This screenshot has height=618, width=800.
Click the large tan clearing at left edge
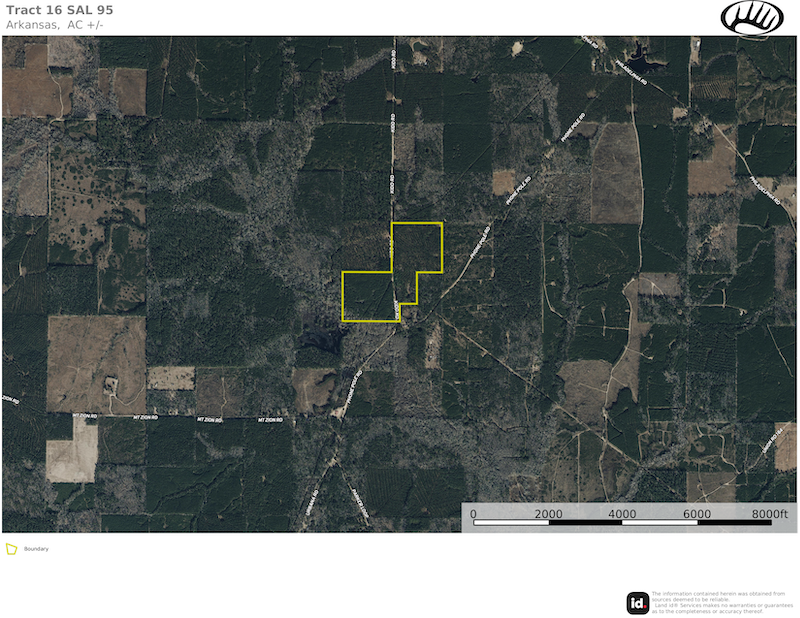96,350
